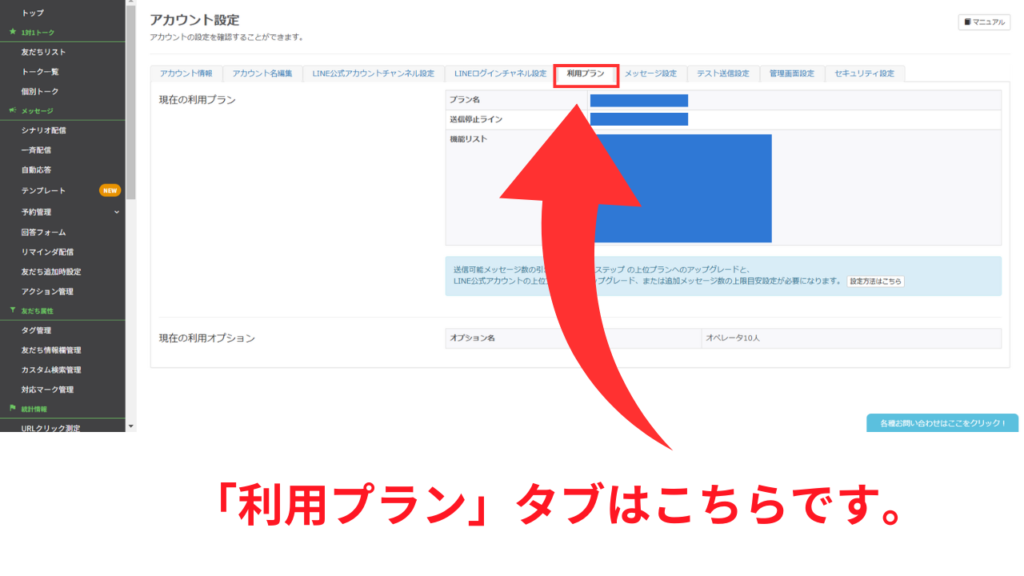The image size is (1024, 576).
Task: Expand the 予約管理 submenu chevron
Action: pyautogui.click(x=116, y=212)
